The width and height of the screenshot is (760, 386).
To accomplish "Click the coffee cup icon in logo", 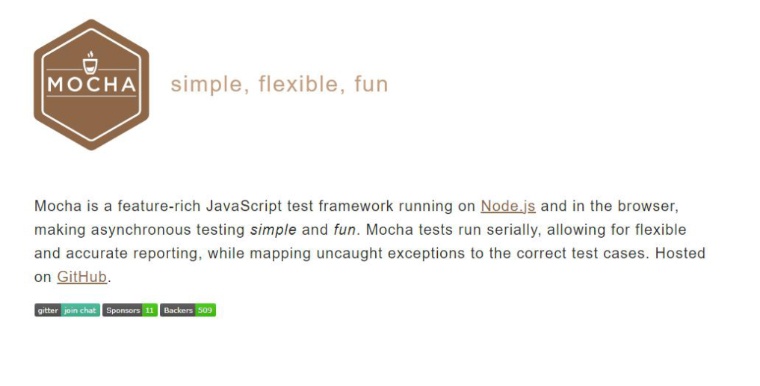I will tap(90, 63).
